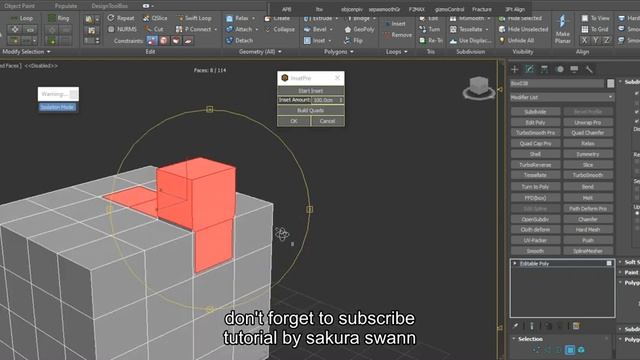Open the Utilities wrench panel tab
Screen dimensions: 640x360
(x=589, y=69)
